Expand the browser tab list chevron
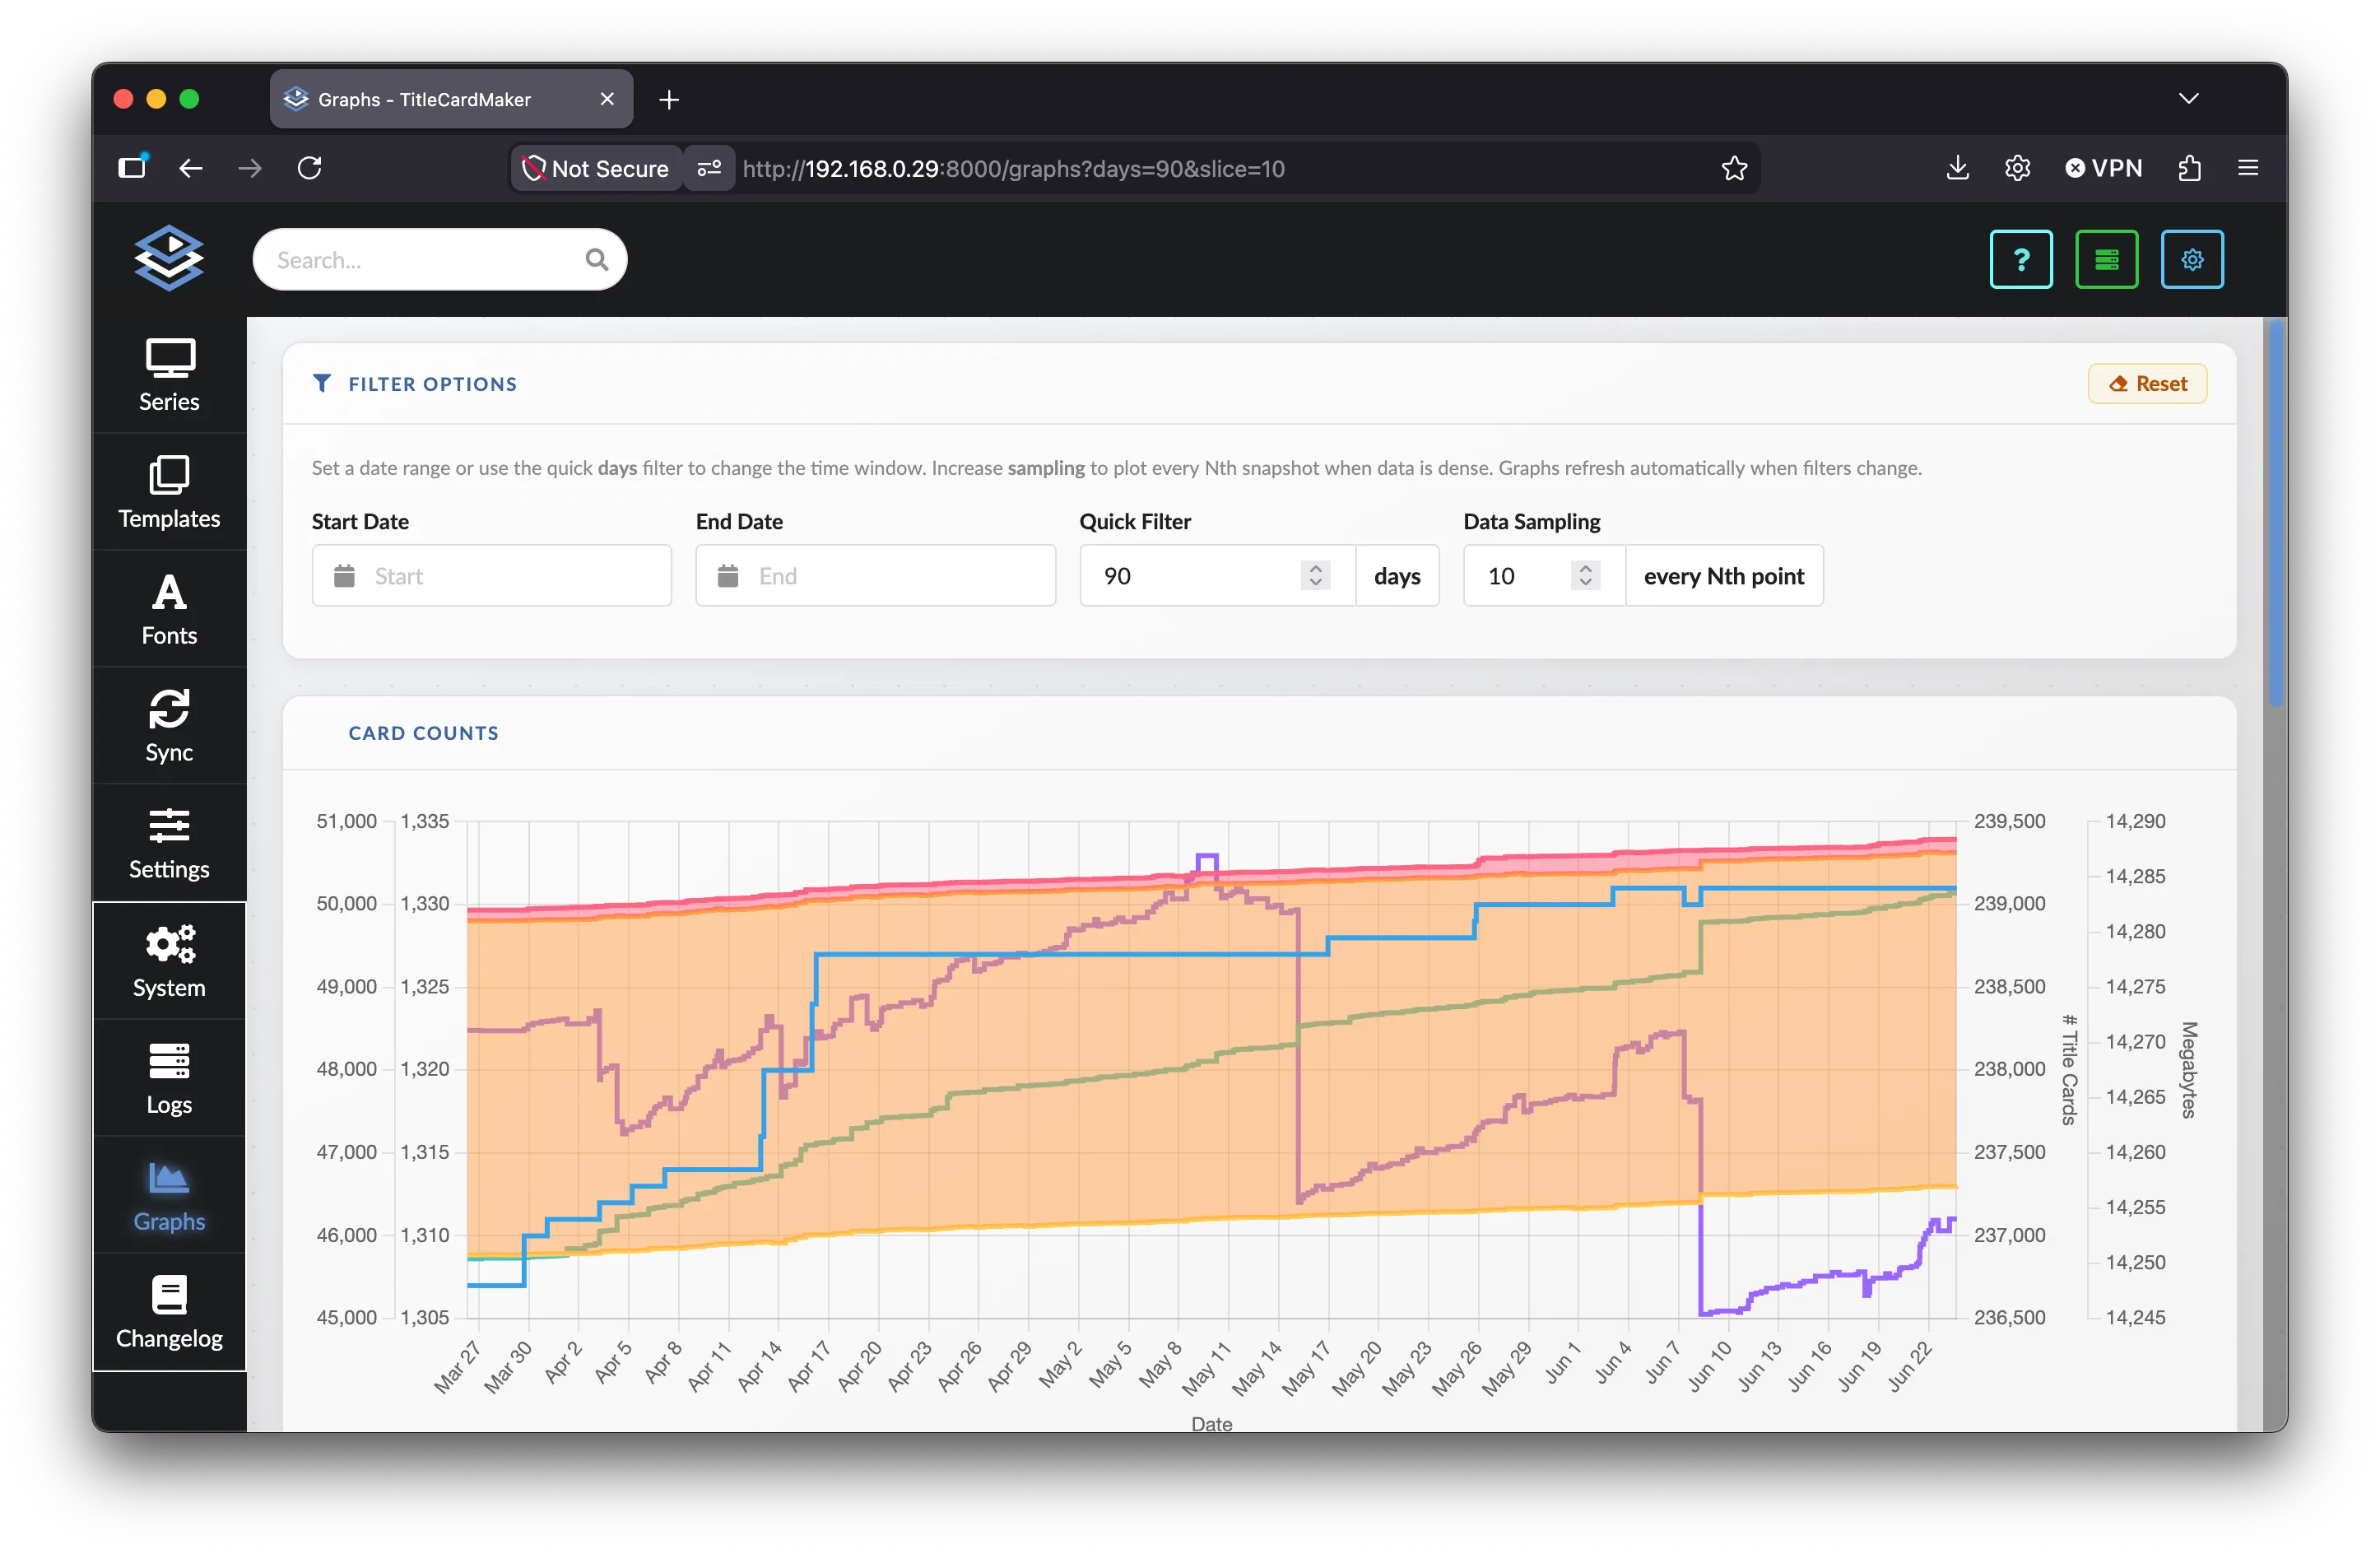Viewport: 2380px width, 1554px height. [2189, 98]
